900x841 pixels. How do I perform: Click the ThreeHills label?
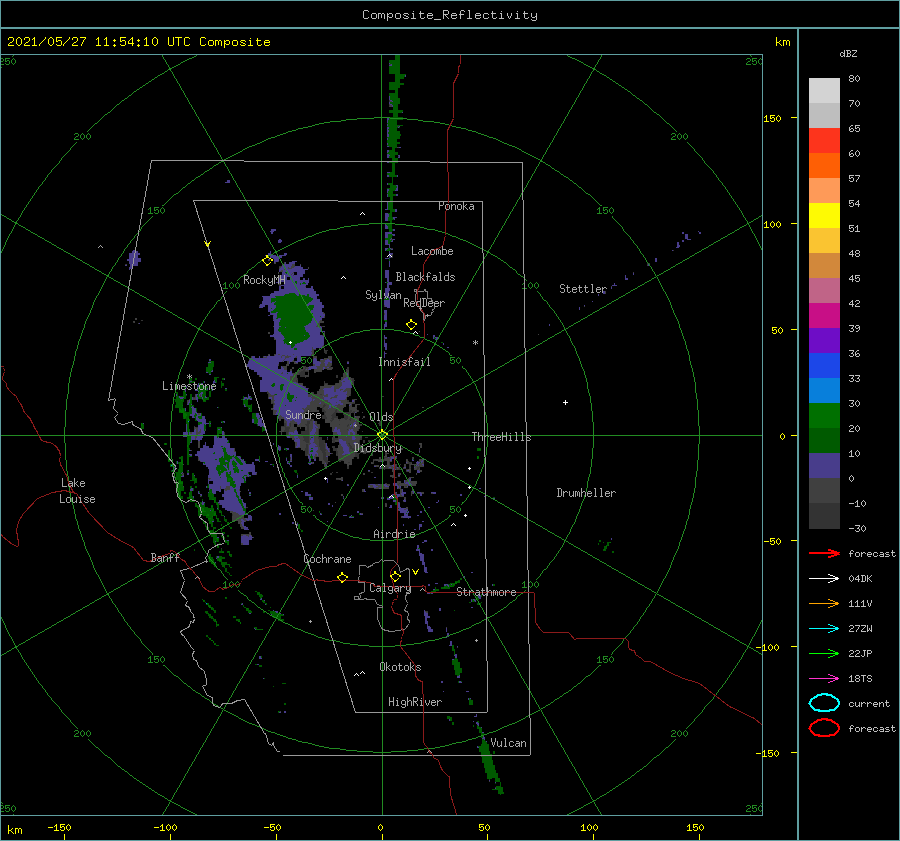[502, 437]
